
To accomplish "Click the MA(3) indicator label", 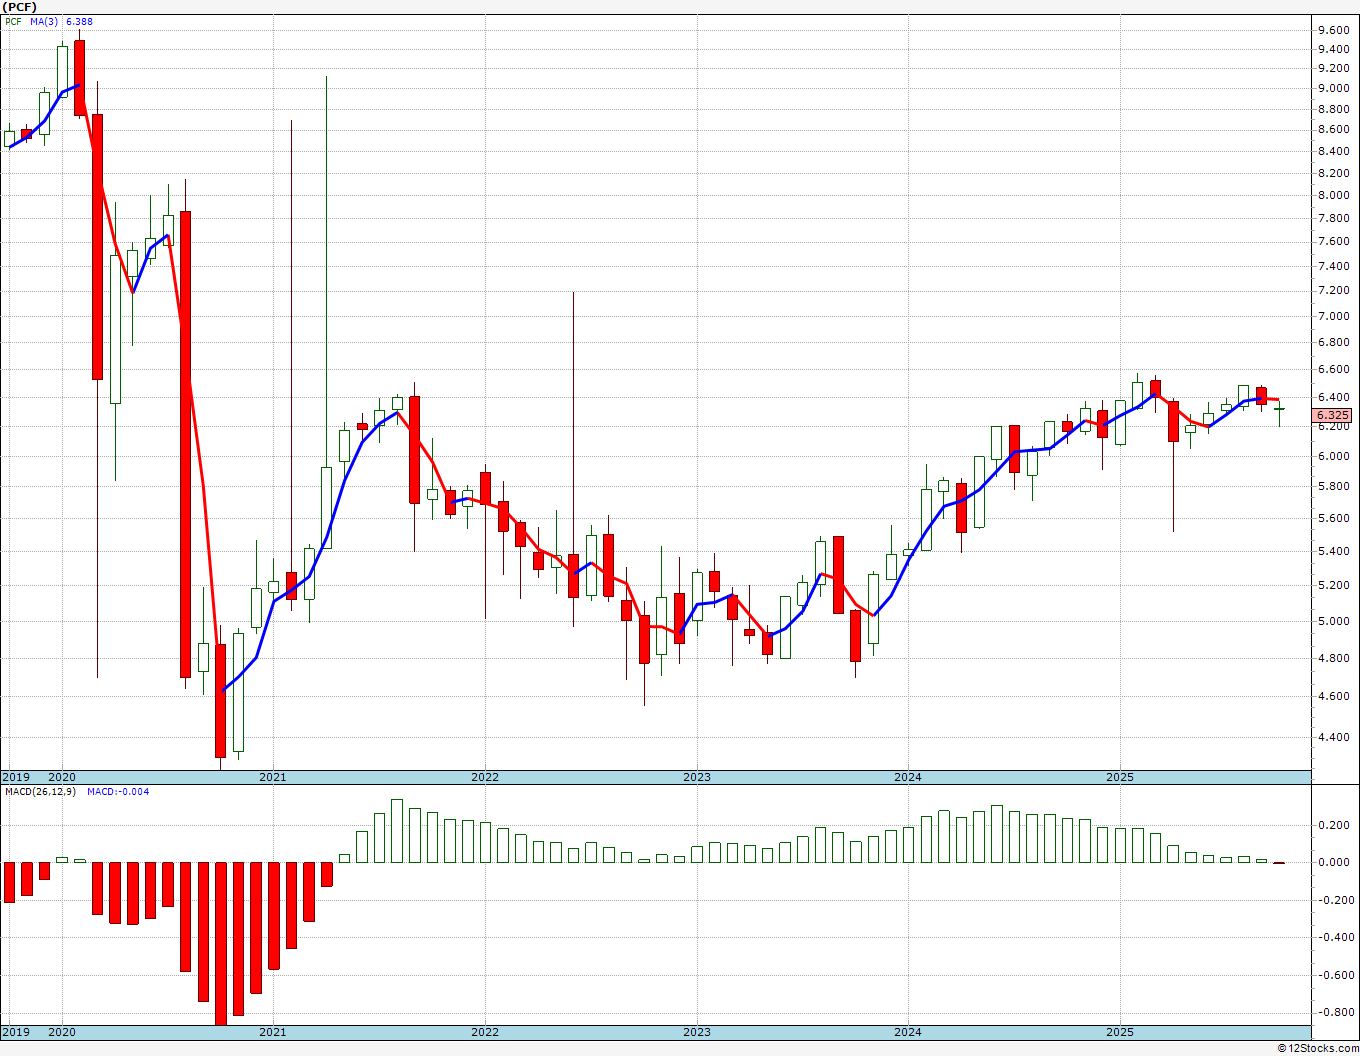I will [44, 21].
